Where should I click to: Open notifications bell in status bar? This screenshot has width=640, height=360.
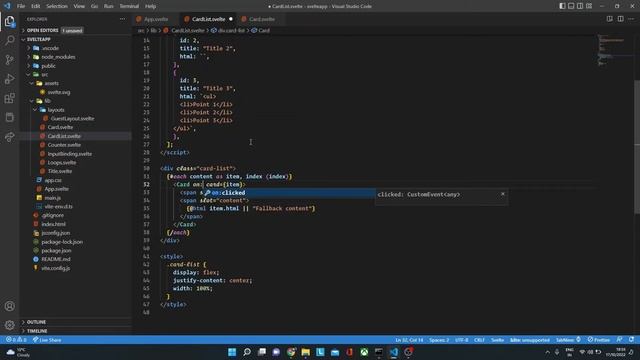point(631,340)
